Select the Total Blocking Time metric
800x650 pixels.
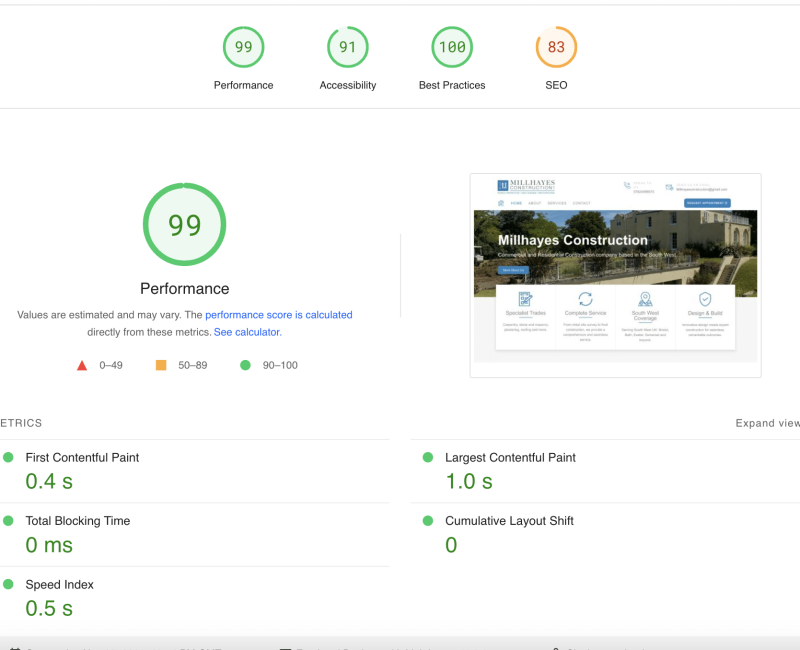click(77, 521)
